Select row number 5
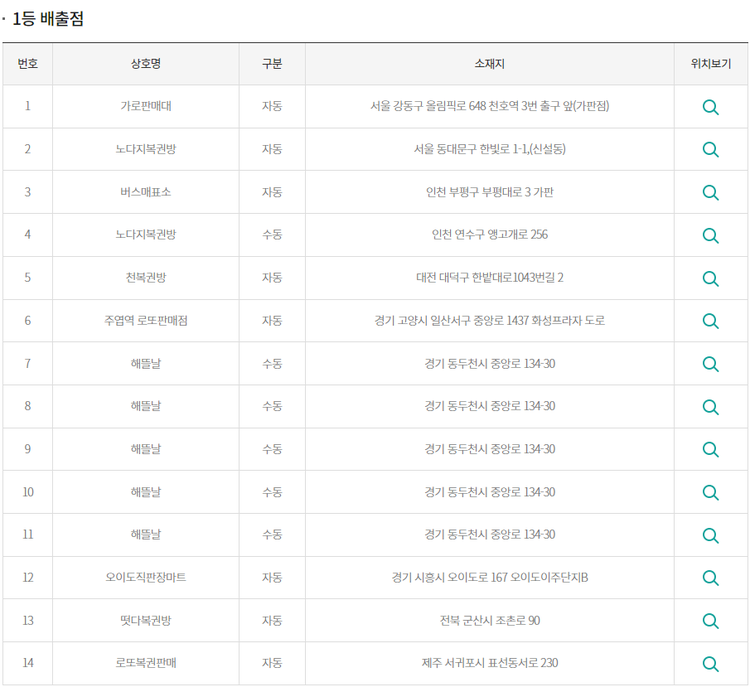The width and height of the screenshot is (750, 687). click(28, 277)
